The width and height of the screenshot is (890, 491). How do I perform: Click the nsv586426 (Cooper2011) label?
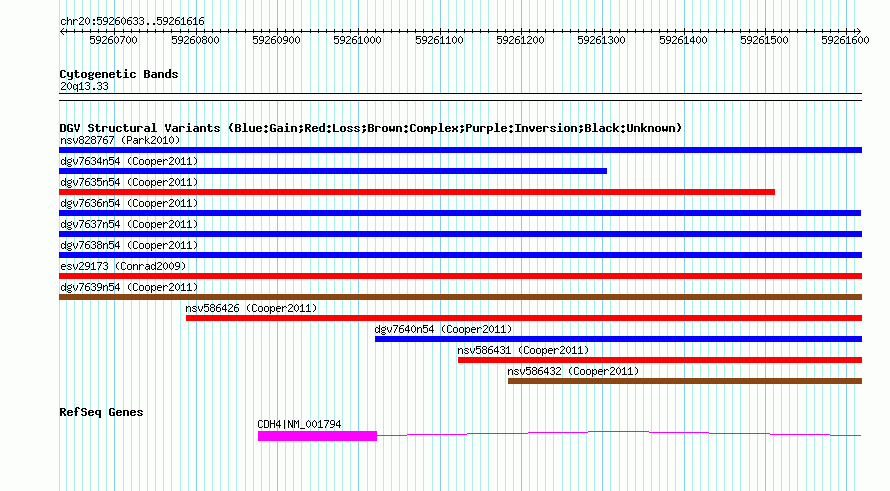[251, 308]
